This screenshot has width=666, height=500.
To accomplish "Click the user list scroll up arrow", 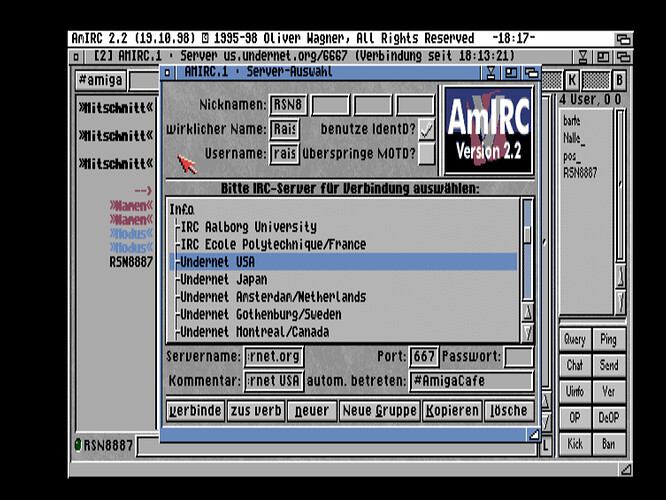I will tap(620, 278).
